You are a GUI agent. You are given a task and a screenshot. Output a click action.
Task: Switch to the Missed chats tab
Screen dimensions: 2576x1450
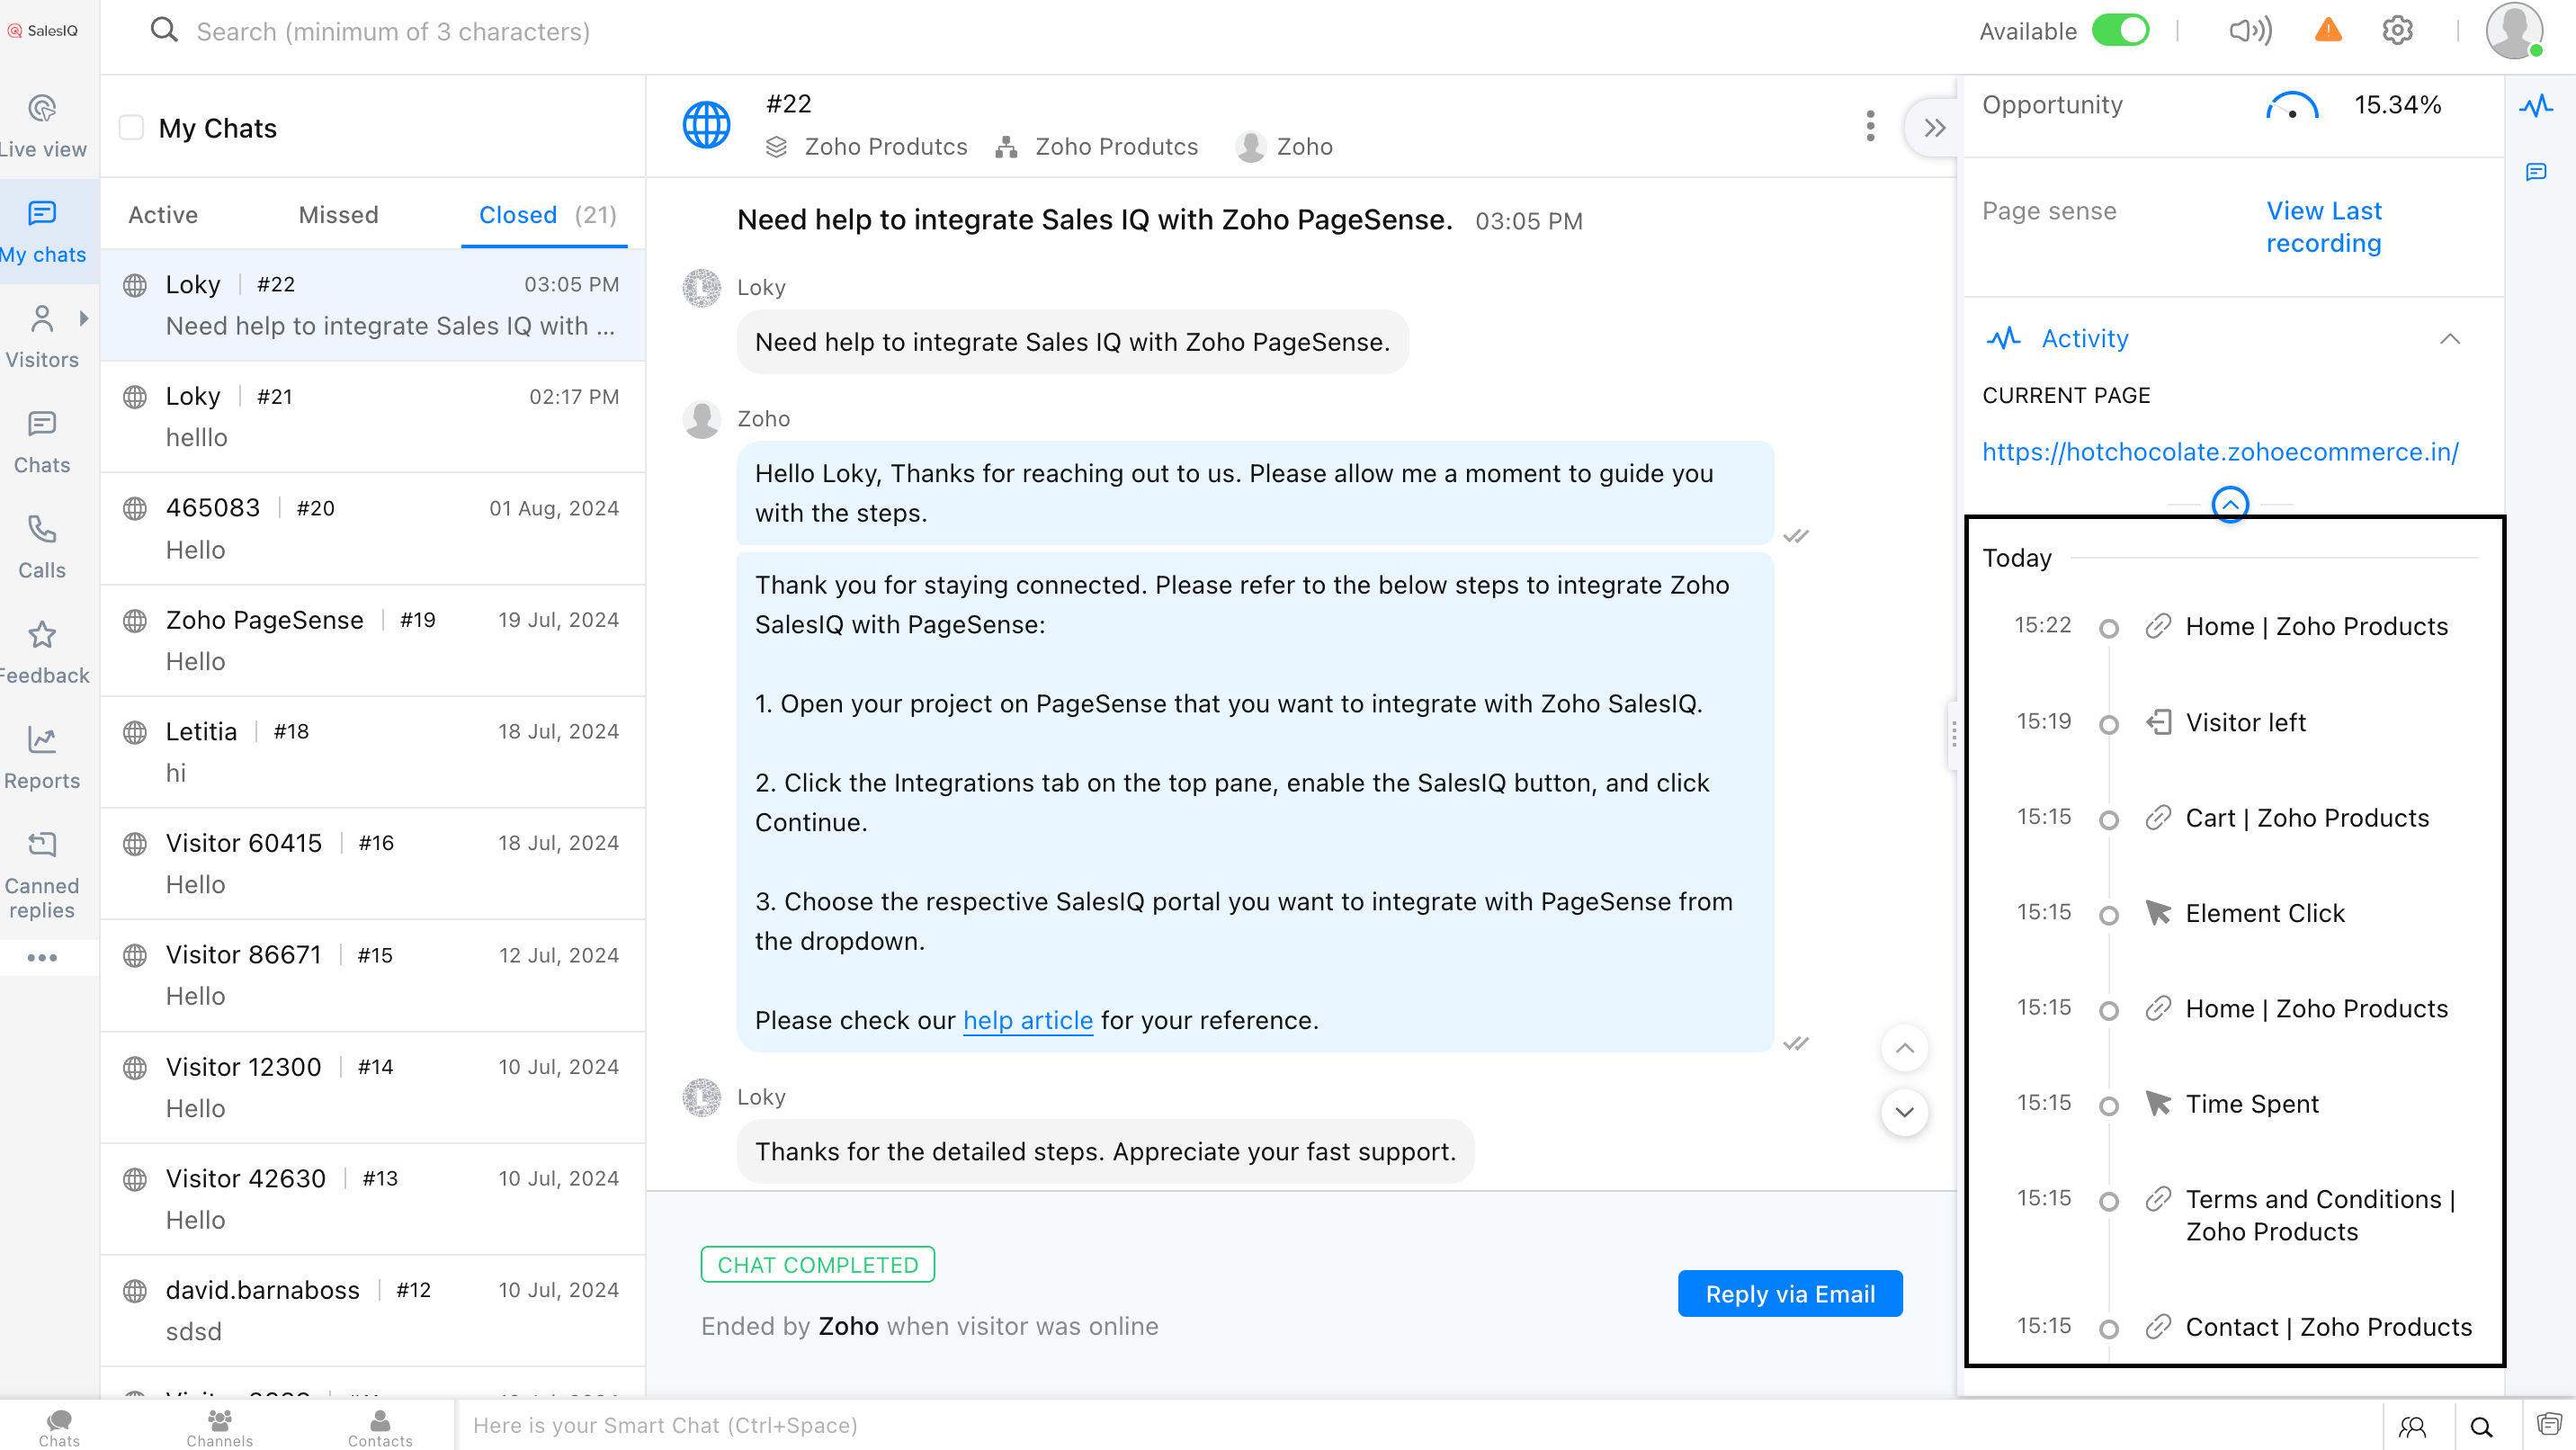[x=338, y=215]
